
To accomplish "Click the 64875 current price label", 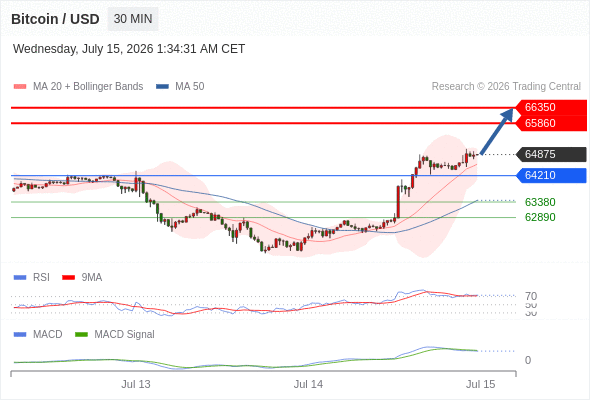I will coord(551,154).
